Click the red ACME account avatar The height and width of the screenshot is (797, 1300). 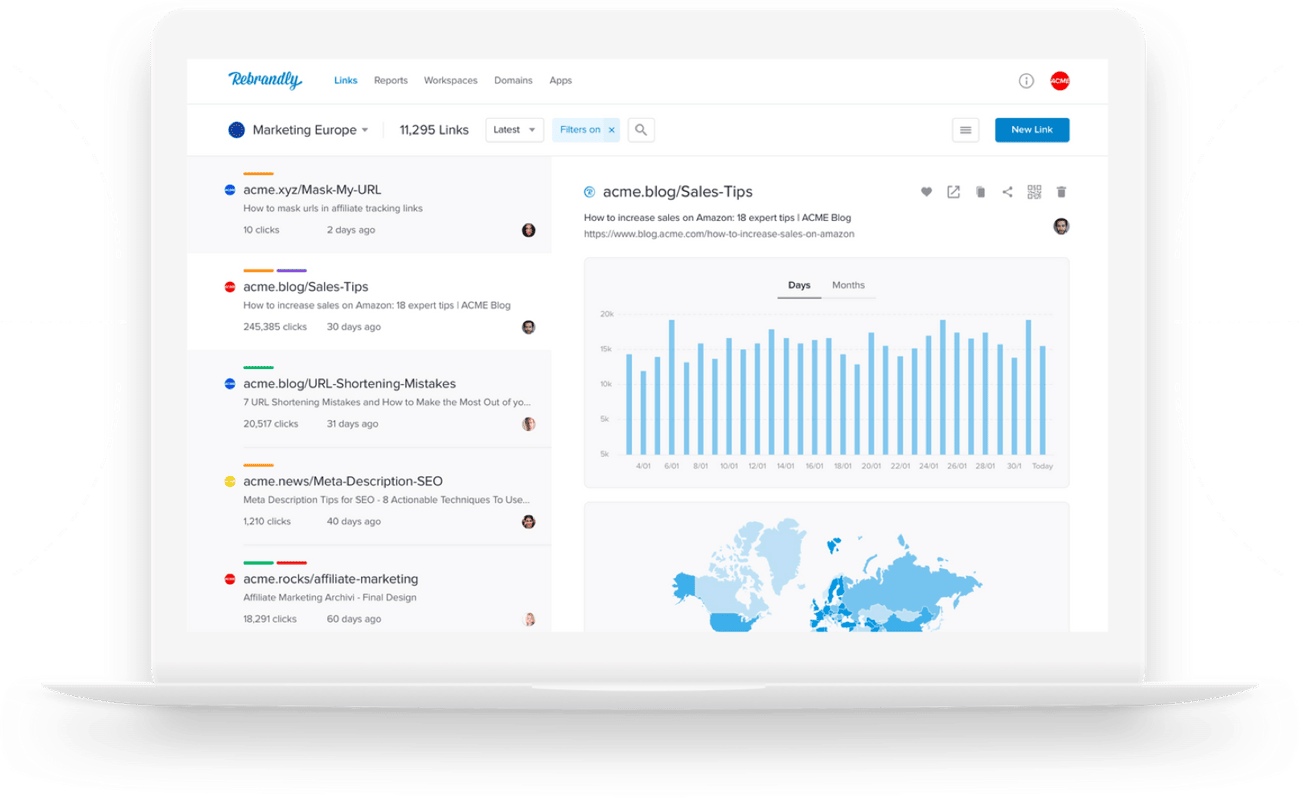click(1059, 81)
